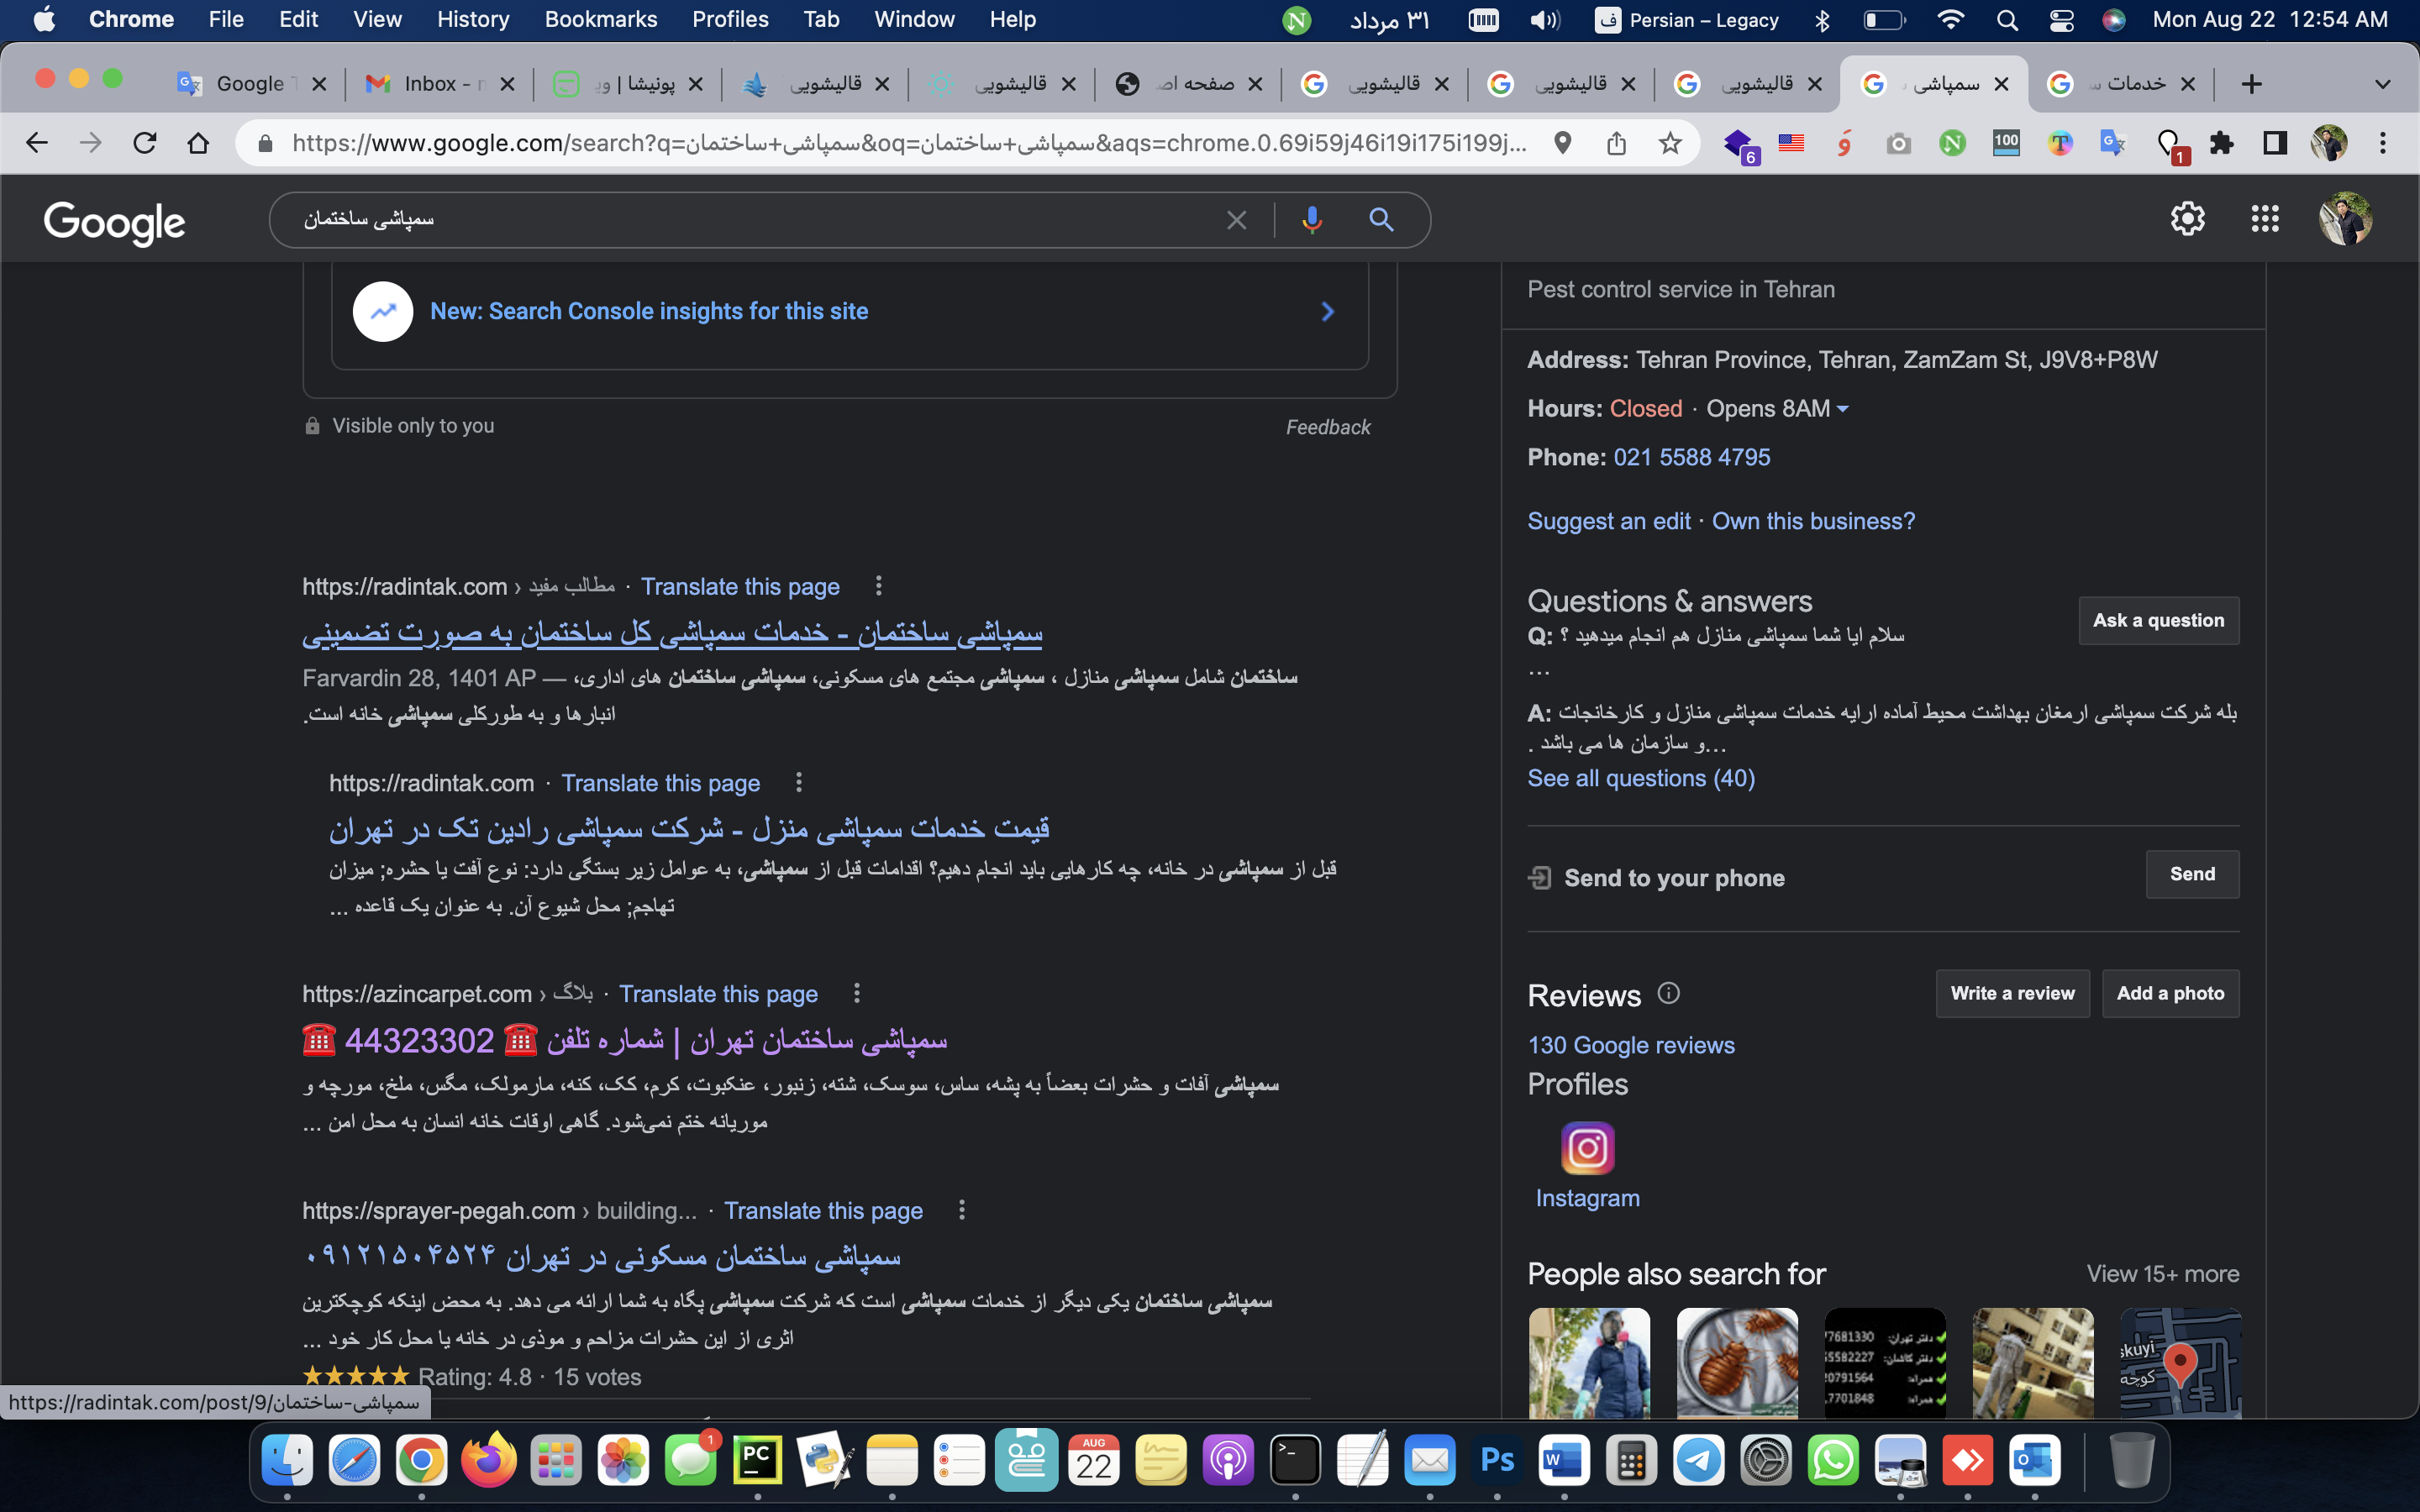Start voice search with the microphone icon
The image size is (2420, 1512).
(x=1312, y=220)
